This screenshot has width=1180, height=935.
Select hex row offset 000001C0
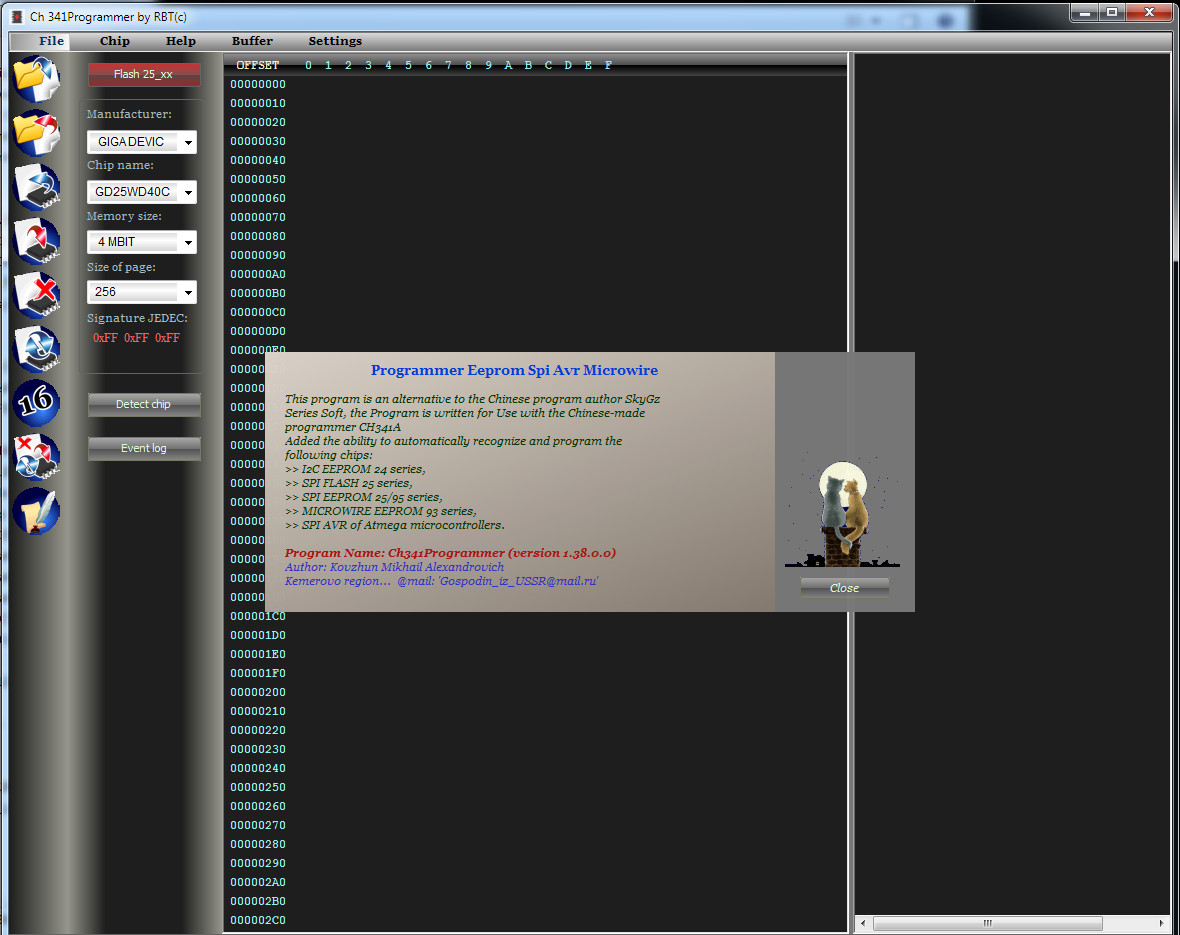(x=258, y=616)
